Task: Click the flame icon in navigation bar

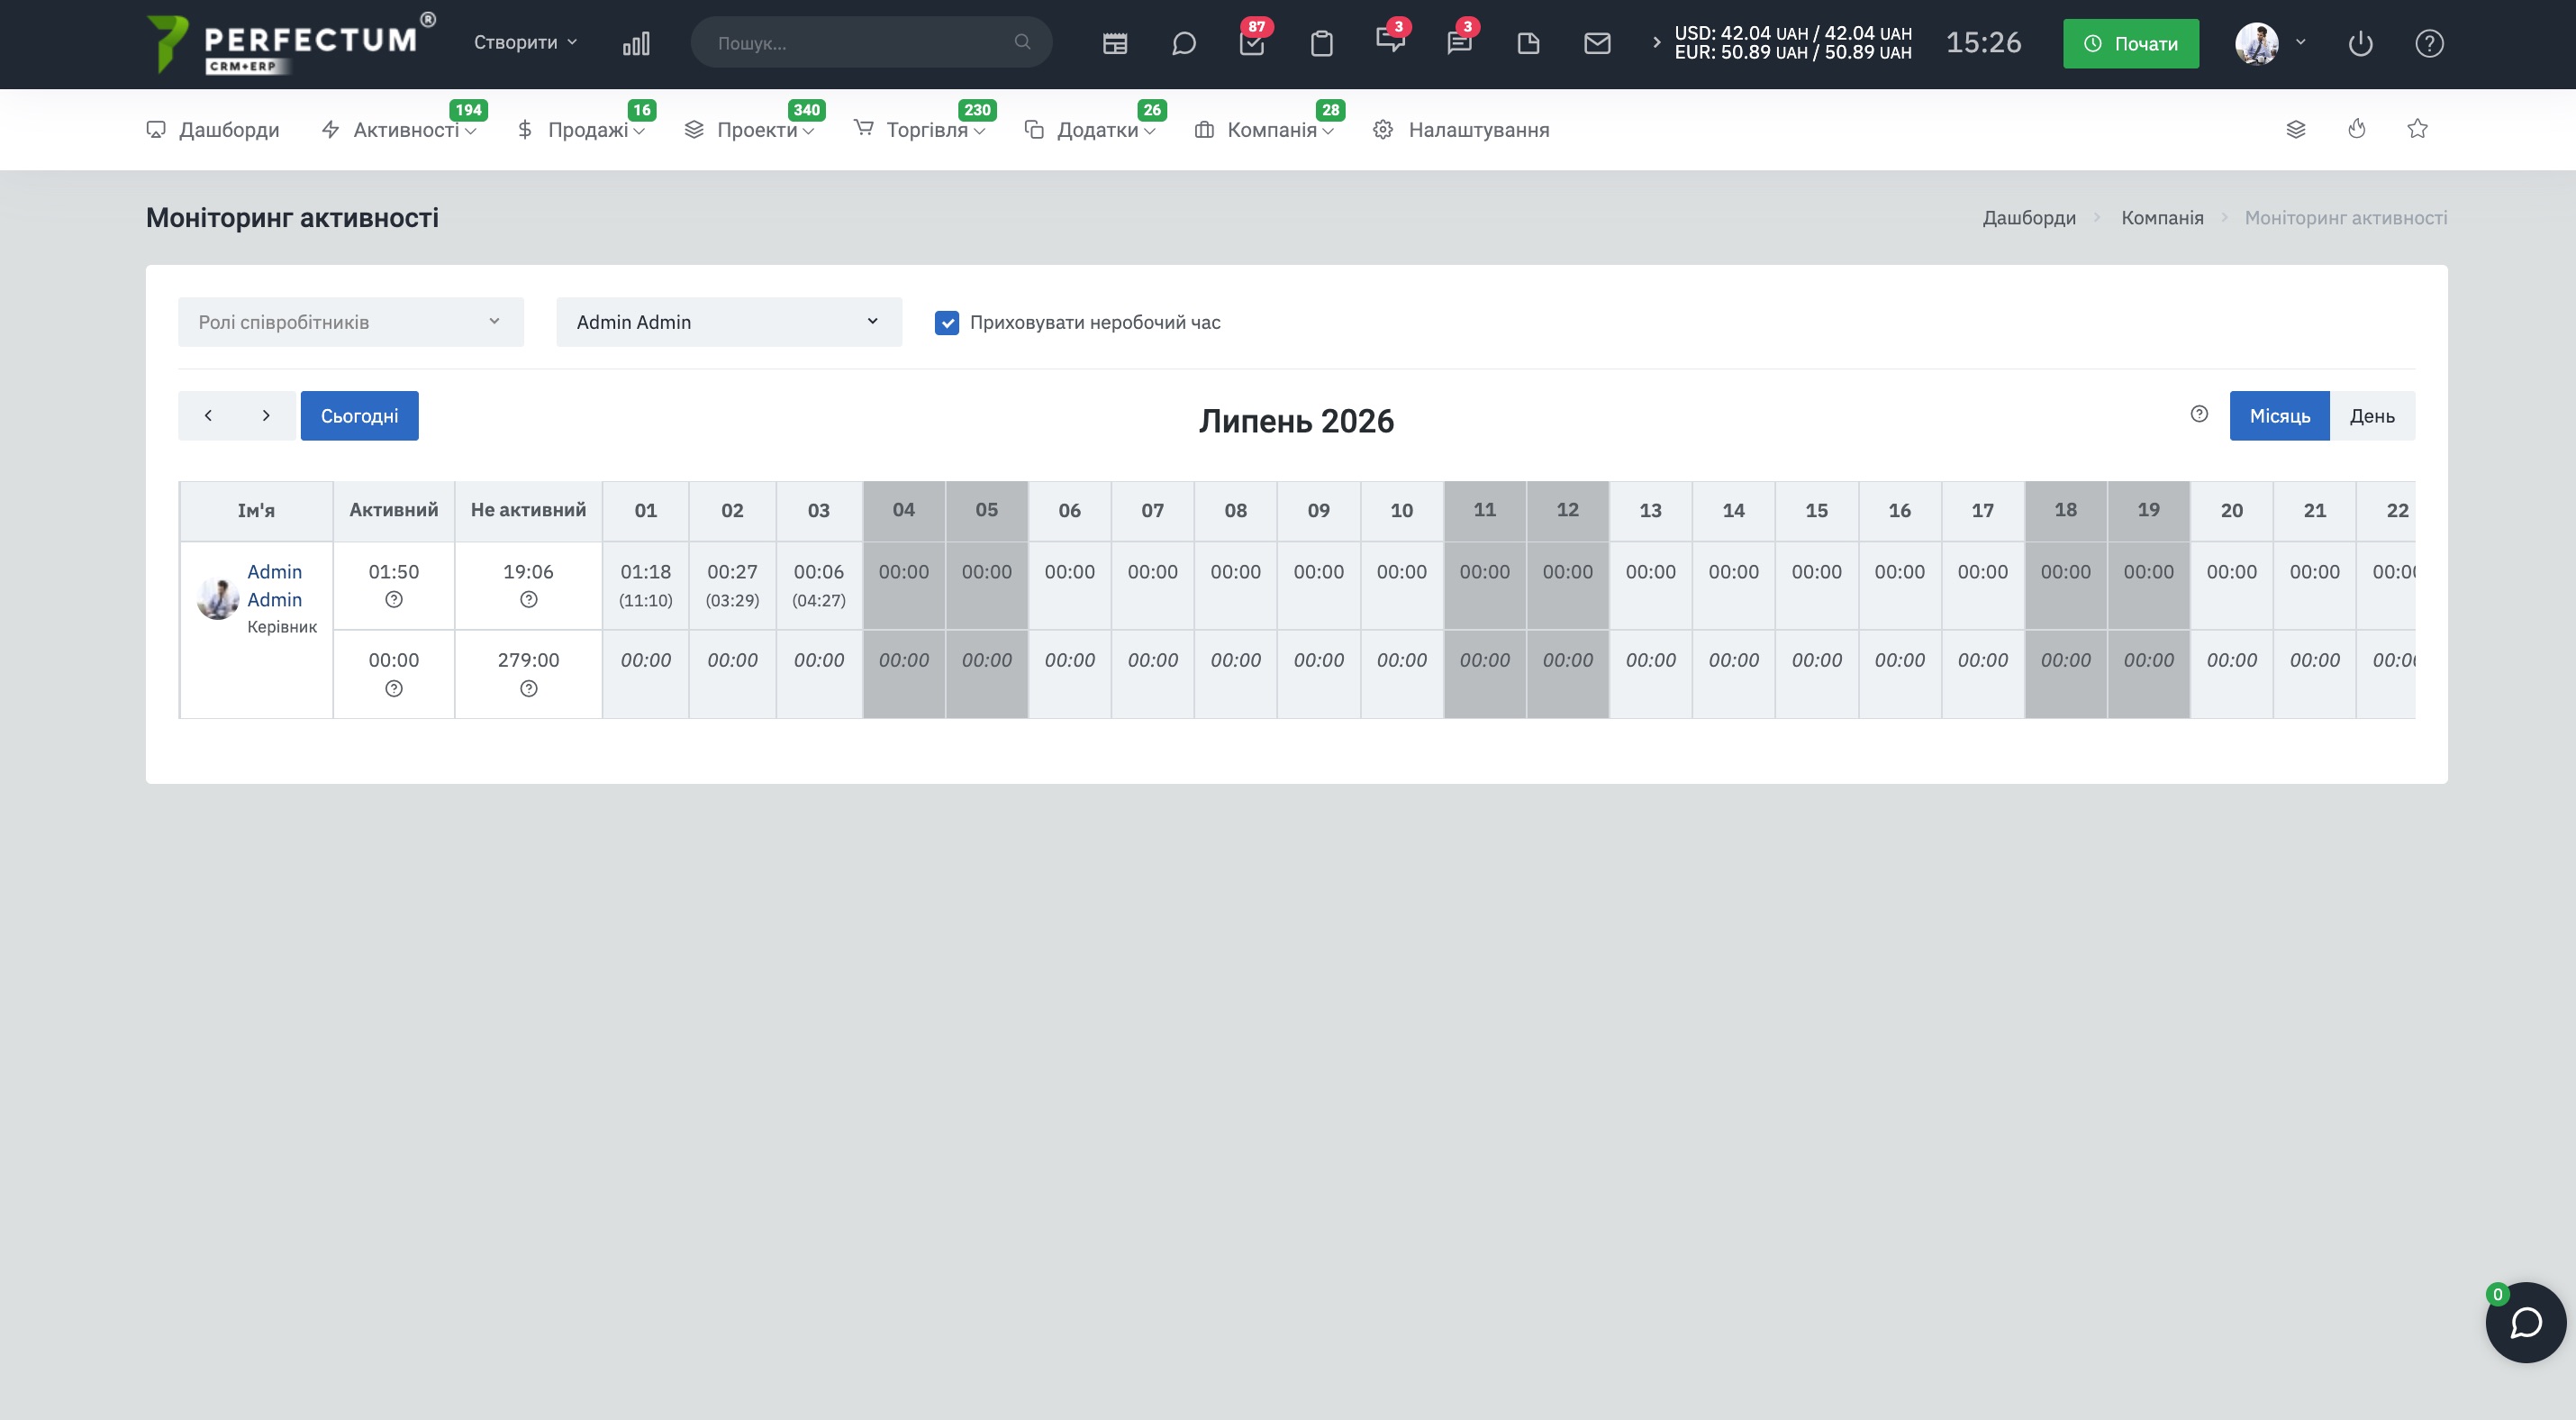Action: 2356,128
